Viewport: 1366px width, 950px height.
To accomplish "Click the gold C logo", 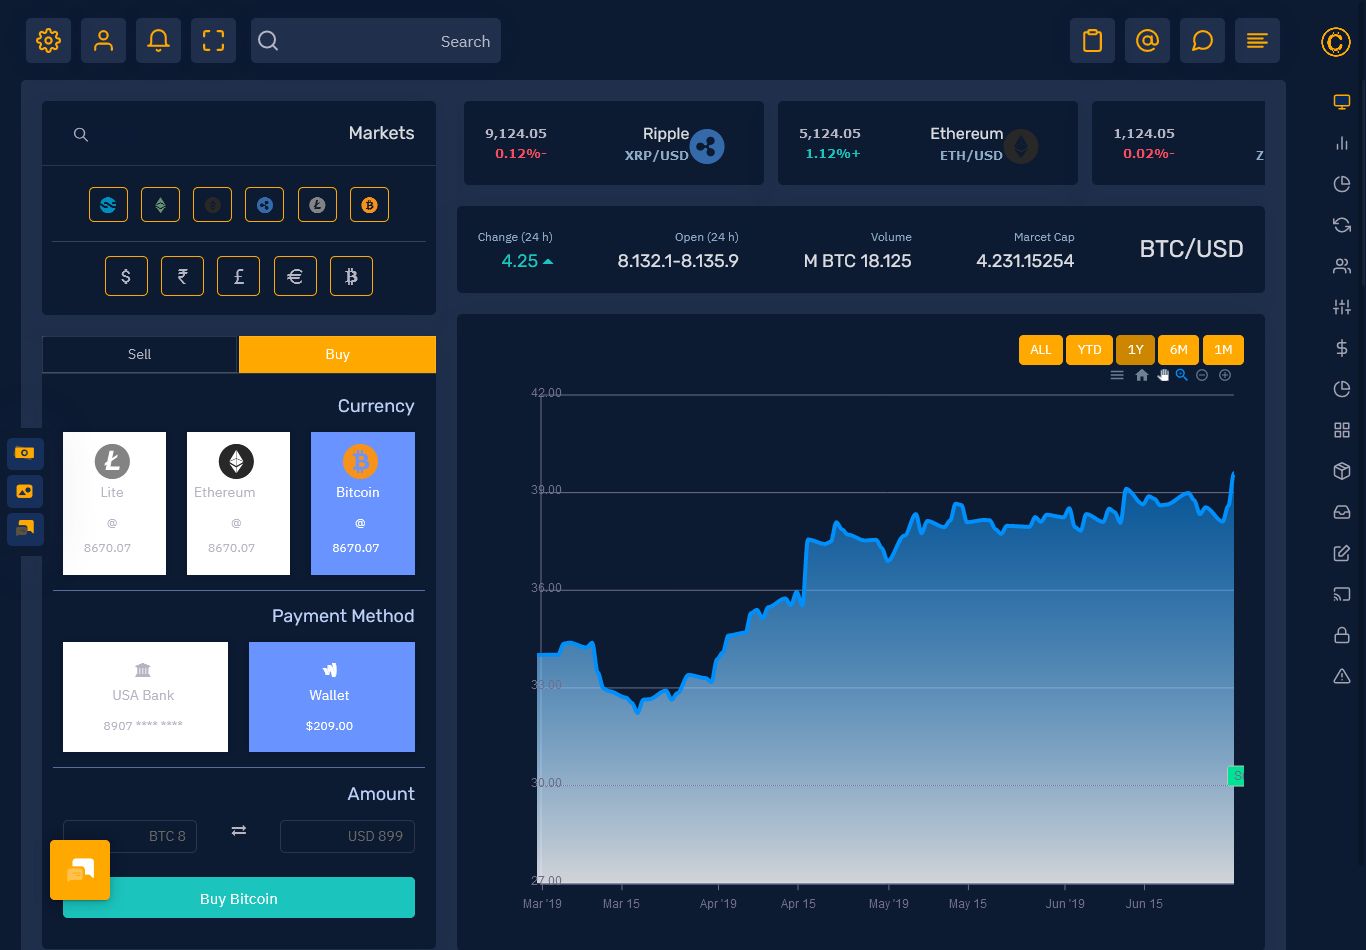I will 1336,42.
